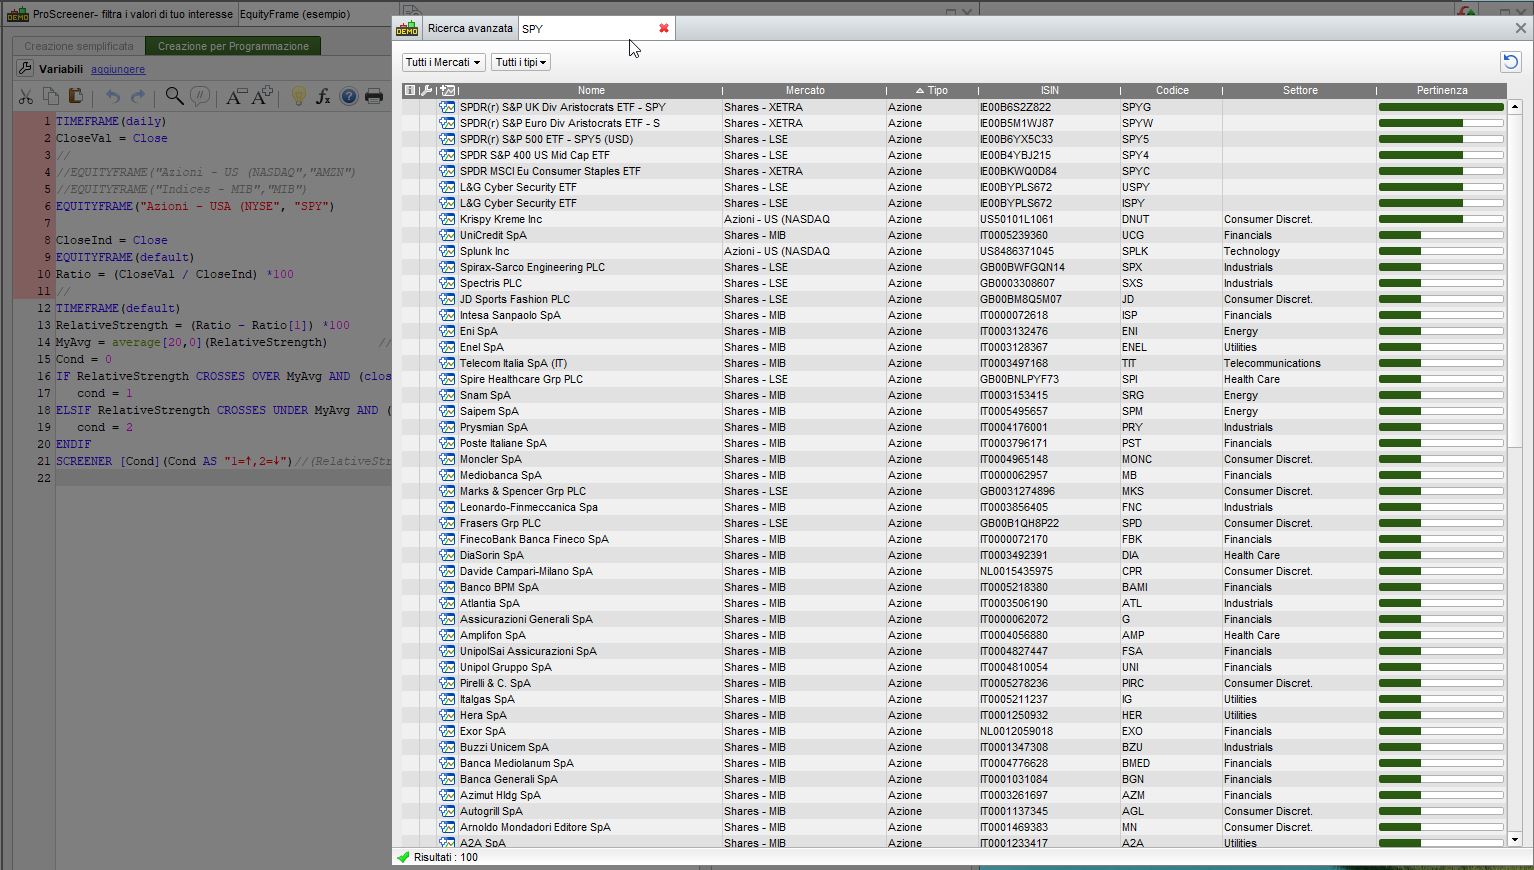The height and width of the screenshot is (870, 1534).
Task: Select Enel SpA row
Action: (954, 347)
